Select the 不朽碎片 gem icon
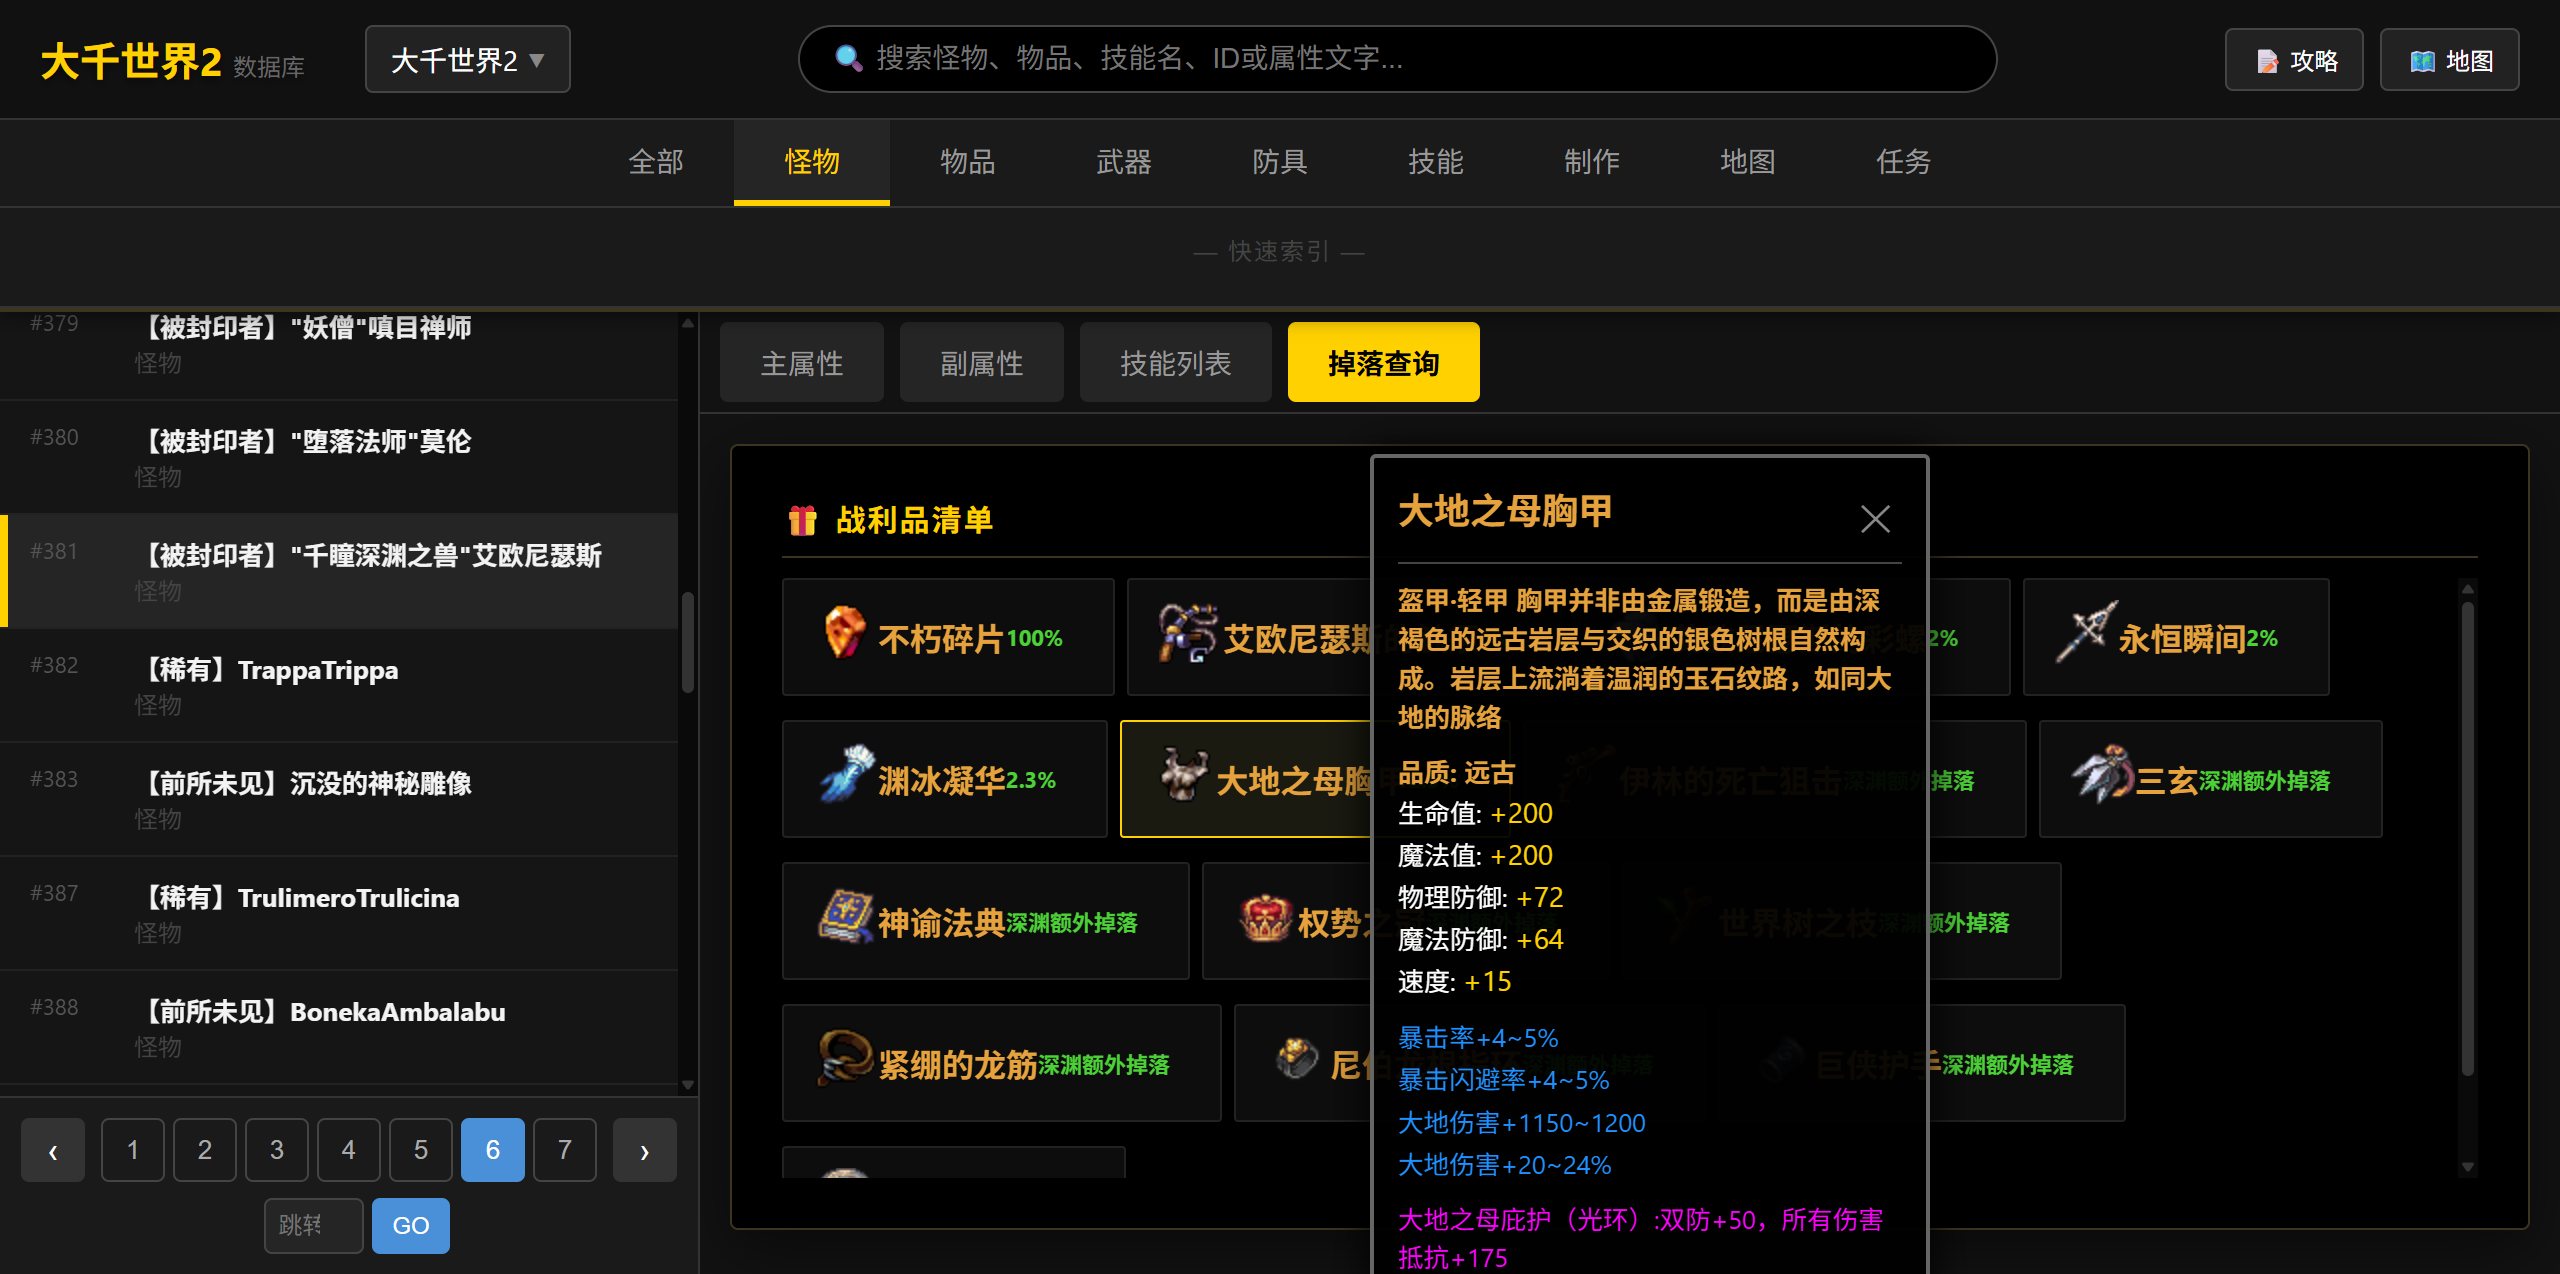The height and width of the screenshot is (1274, 2560). [x=845, y=632]
